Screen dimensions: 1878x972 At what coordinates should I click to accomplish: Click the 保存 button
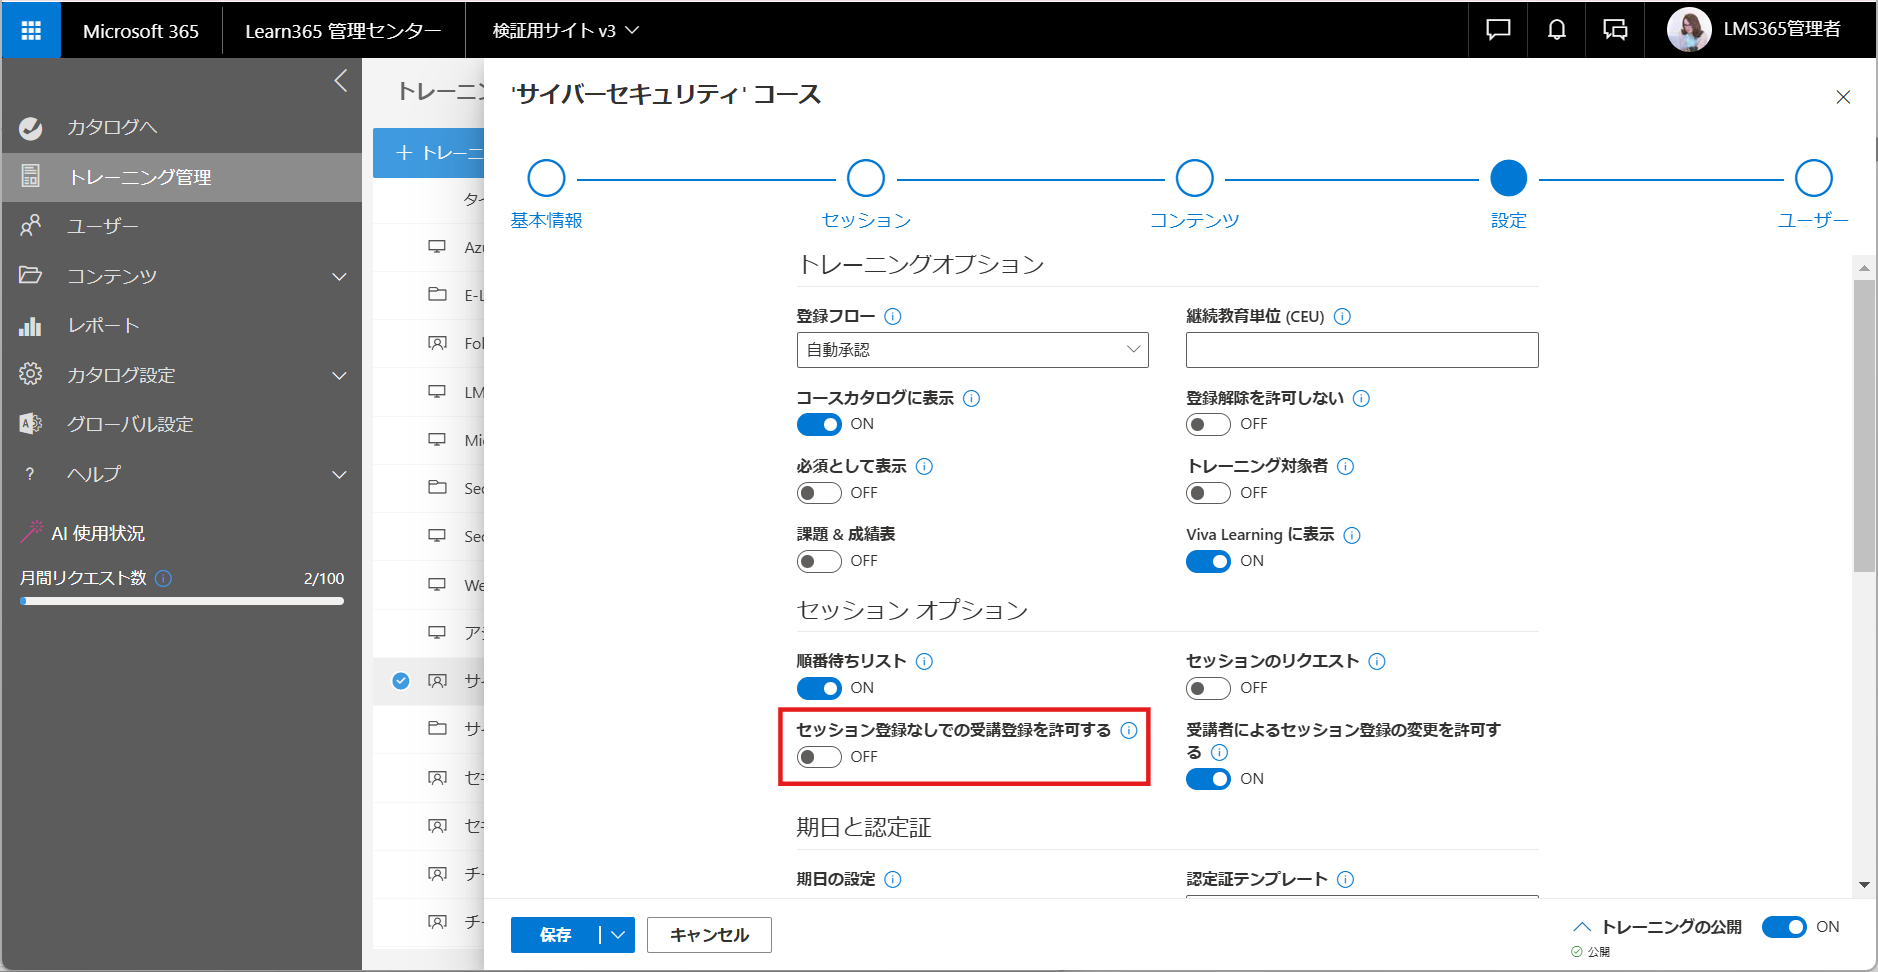(x=556, y=935)
